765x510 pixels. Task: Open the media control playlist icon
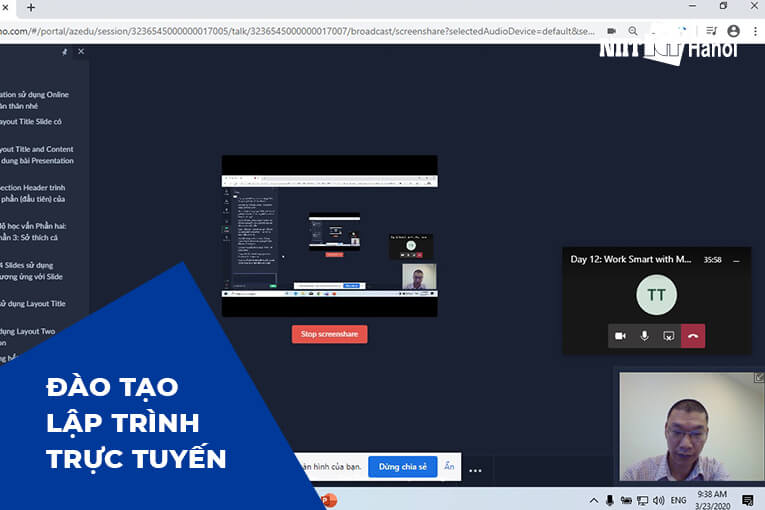coord(711,31)
